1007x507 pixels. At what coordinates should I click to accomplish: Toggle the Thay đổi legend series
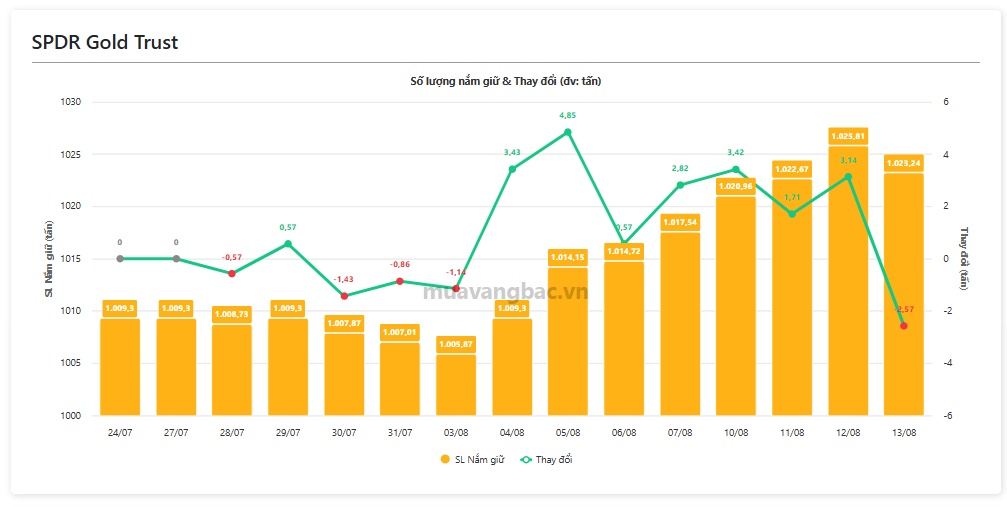point(546,459)
